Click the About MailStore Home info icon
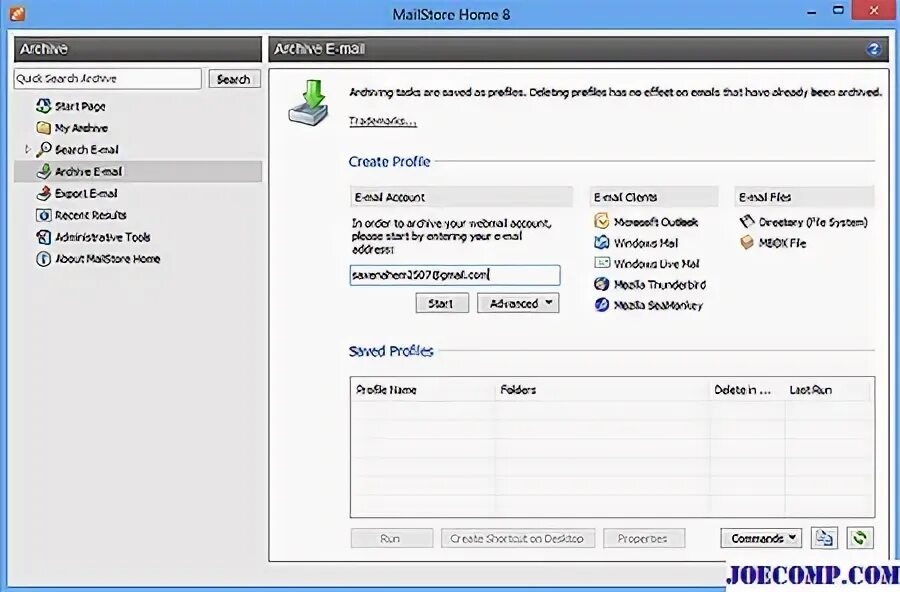 click(x=44, y=258)
